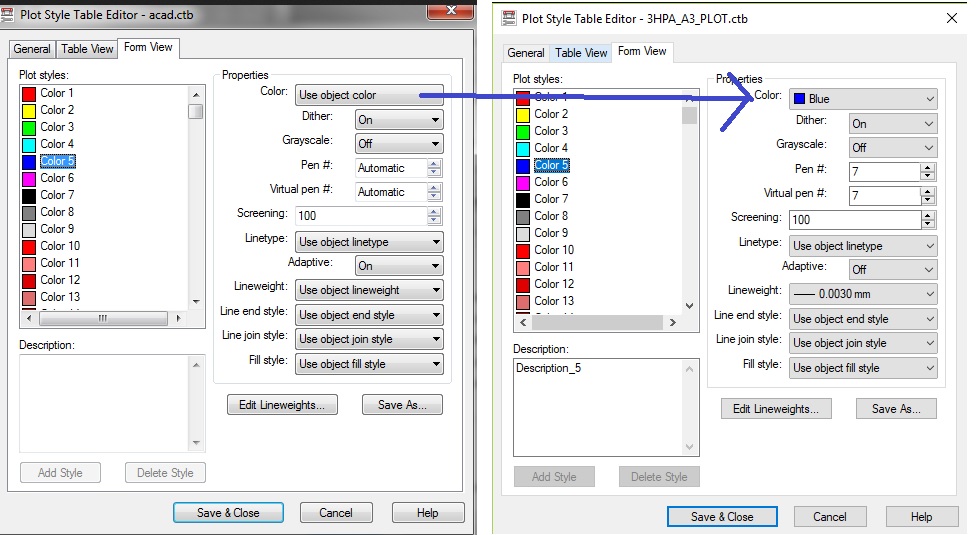The height and width of the screenshot is (535, 976).
Task: Open Linetype dropdown in acad.ctb window
Action: tap(369, 242)
